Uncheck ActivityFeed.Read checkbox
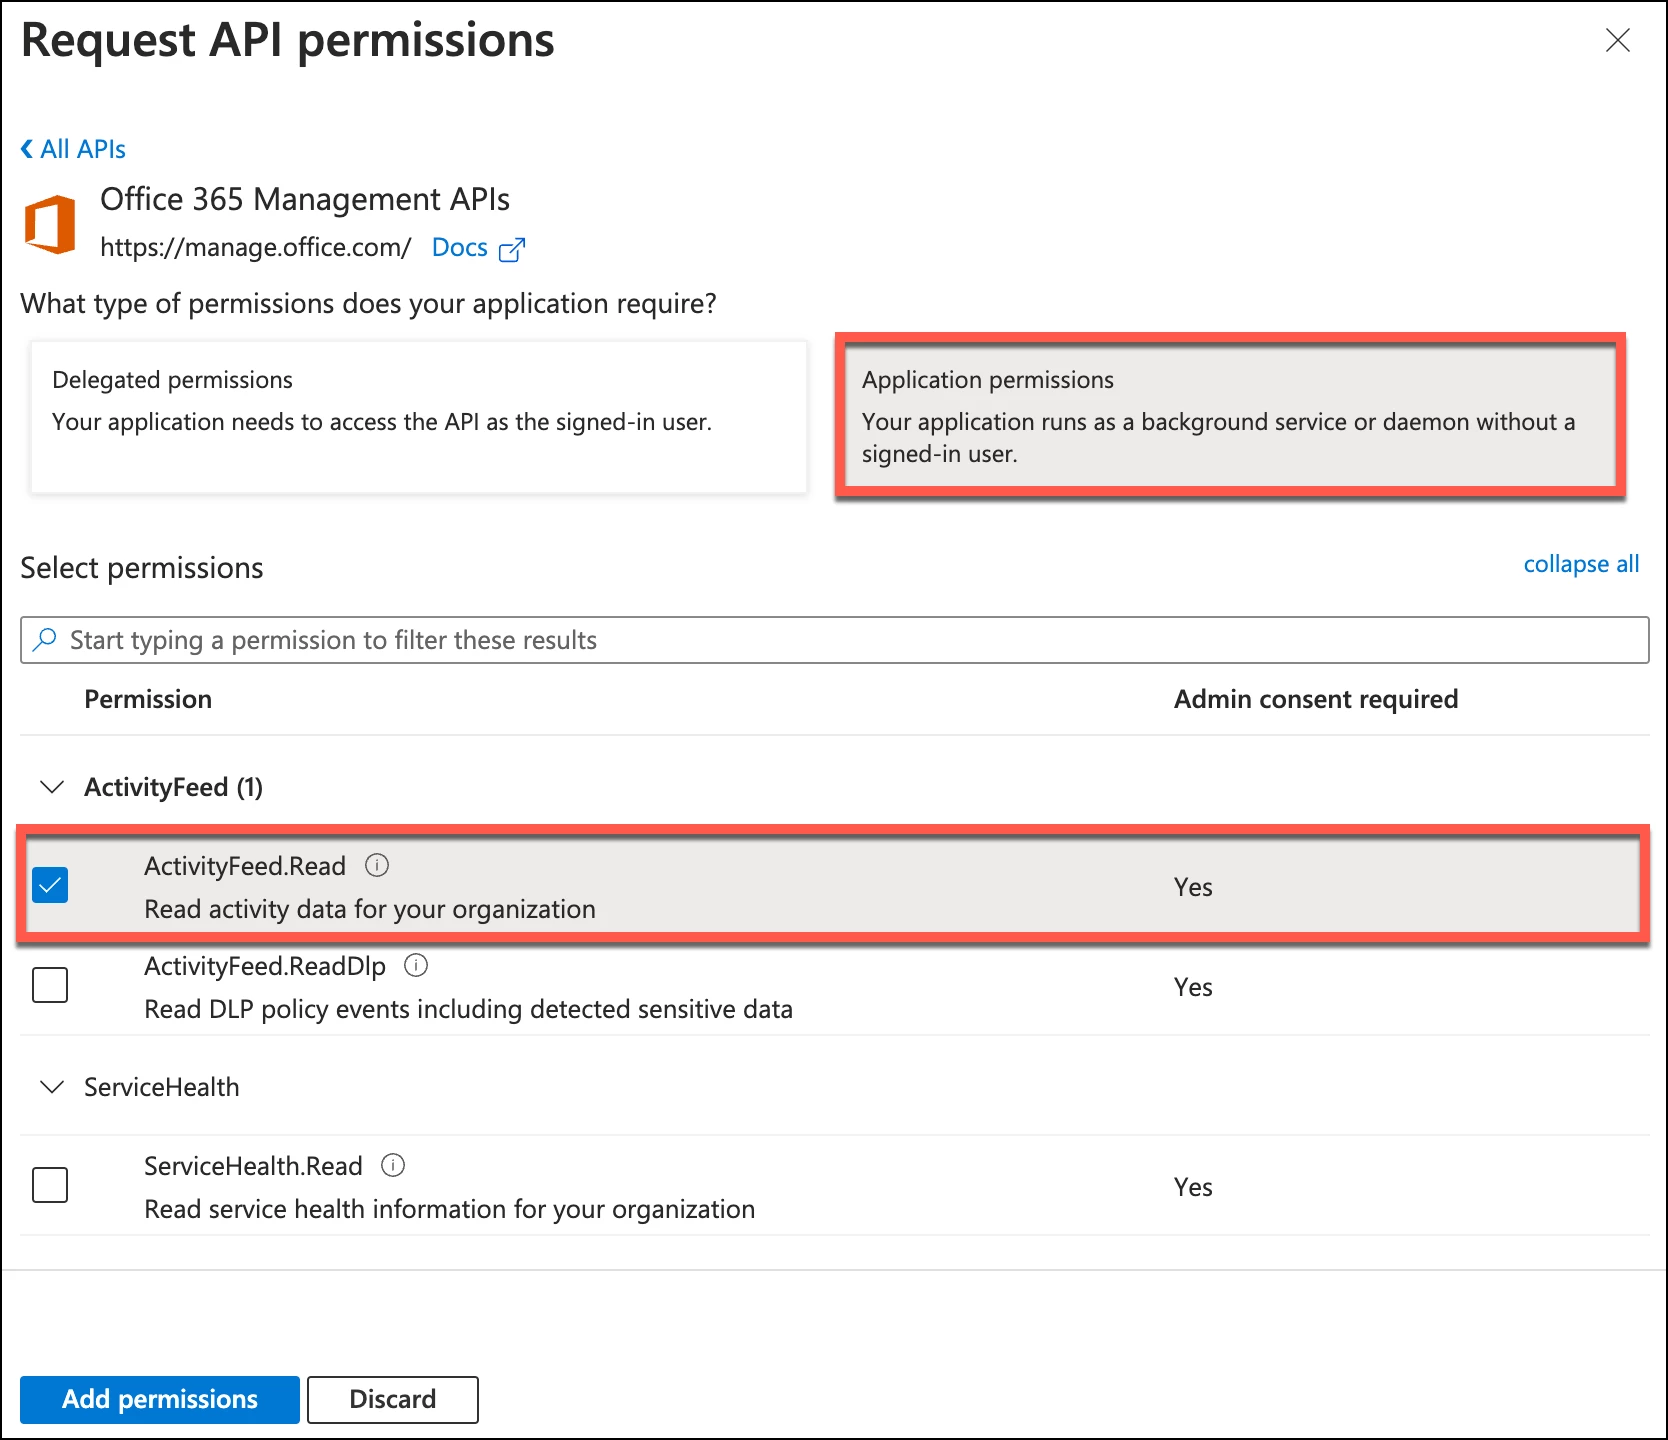 (x=50, y=885)
